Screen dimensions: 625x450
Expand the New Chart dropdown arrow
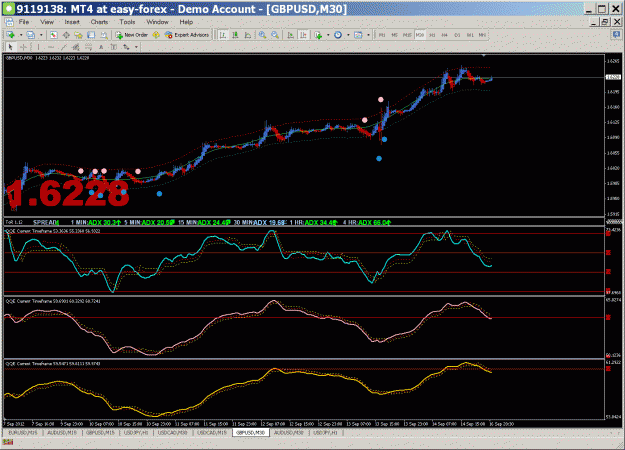[21, 35]
